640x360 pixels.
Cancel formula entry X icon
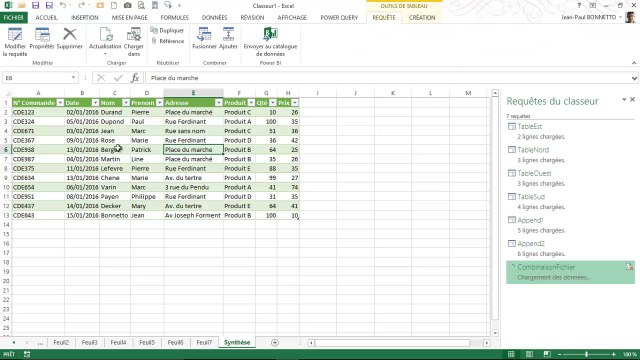101,78
